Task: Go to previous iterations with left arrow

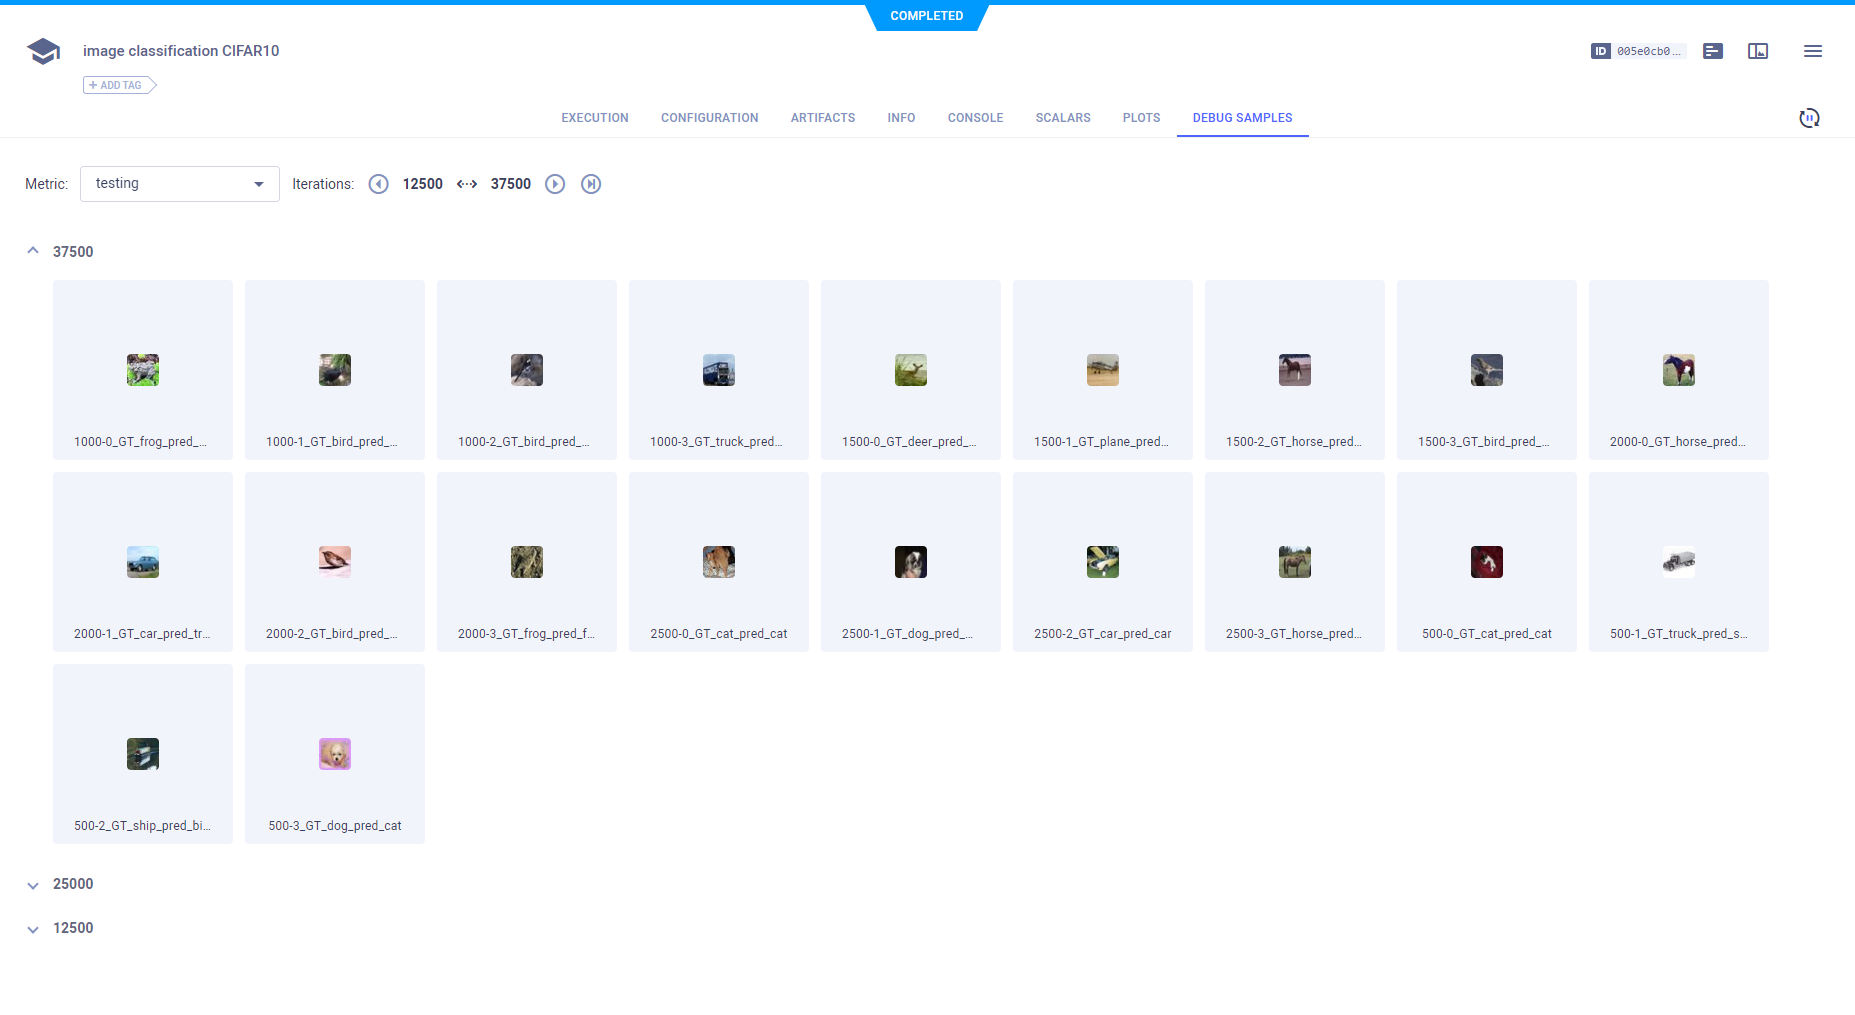Action: pos(378,184)
